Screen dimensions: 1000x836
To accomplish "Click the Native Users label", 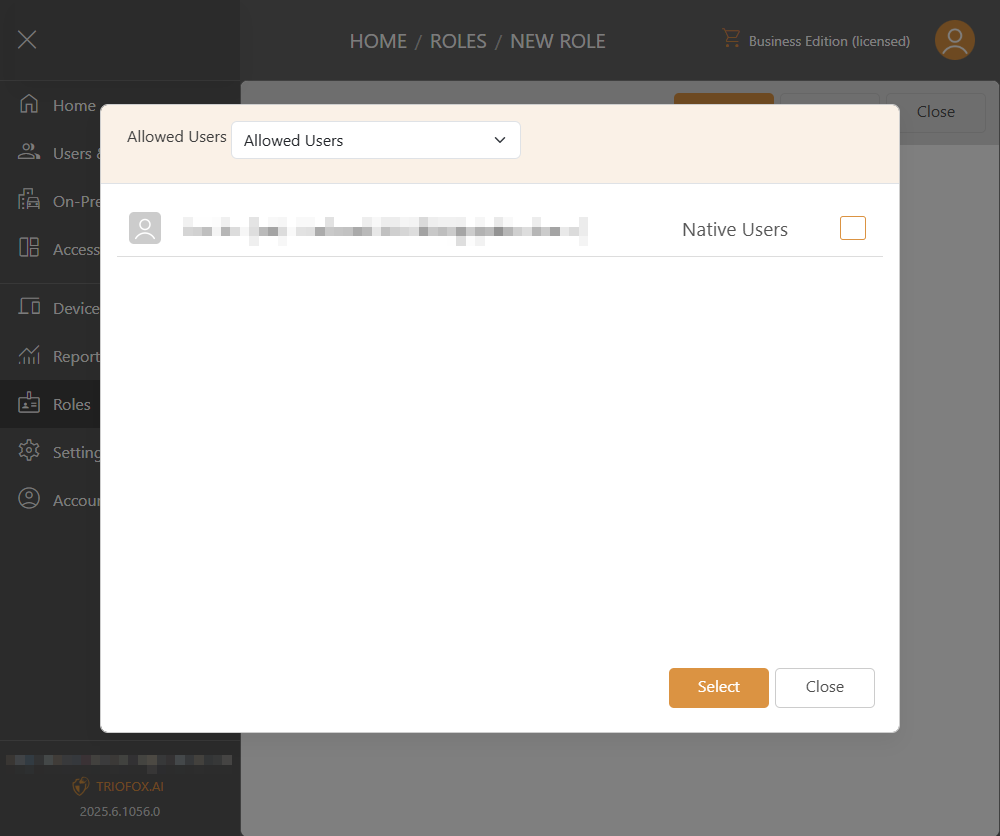I will (x=735, y=229).
